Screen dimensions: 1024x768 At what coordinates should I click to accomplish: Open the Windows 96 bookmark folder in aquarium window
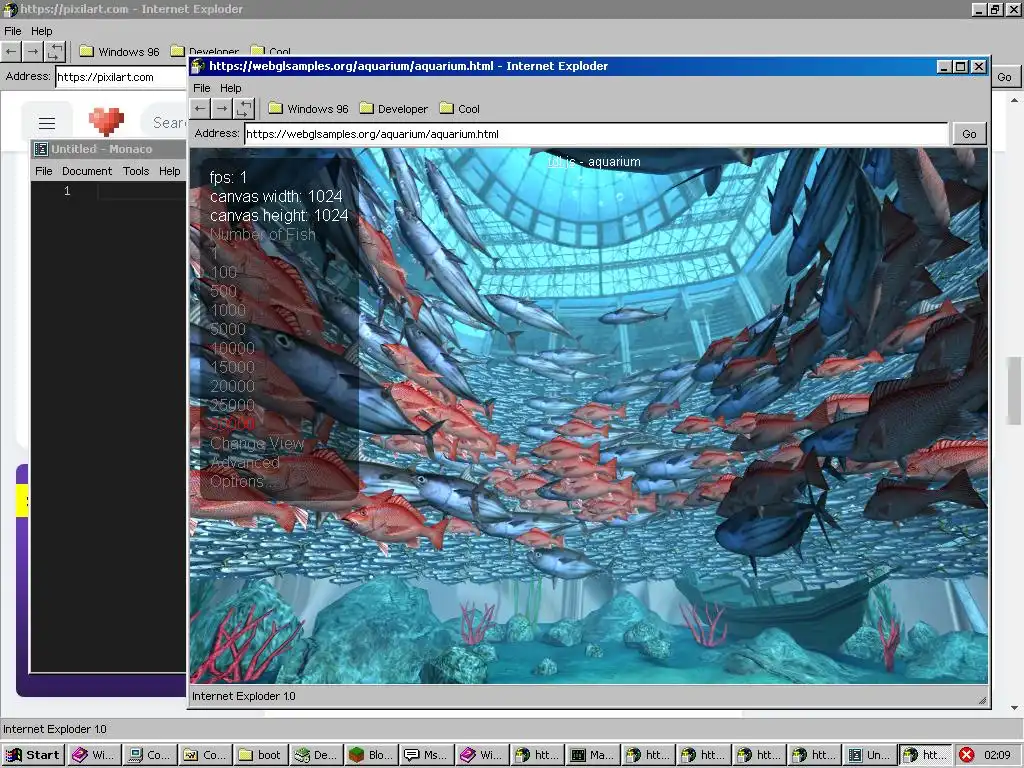pos(308,108)
